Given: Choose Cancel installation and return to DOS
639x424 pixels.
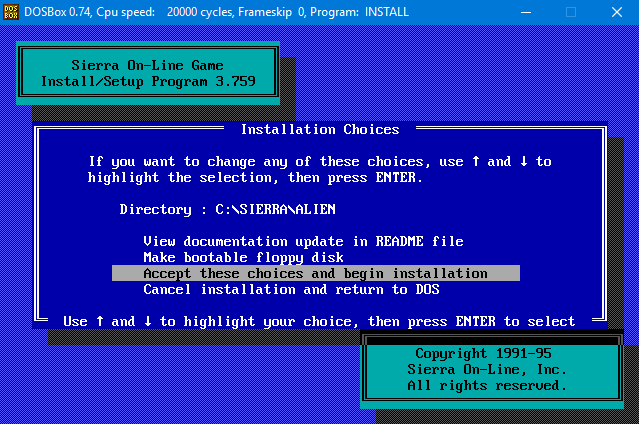Looking at the screenshot, I should [x=291, y=289].
